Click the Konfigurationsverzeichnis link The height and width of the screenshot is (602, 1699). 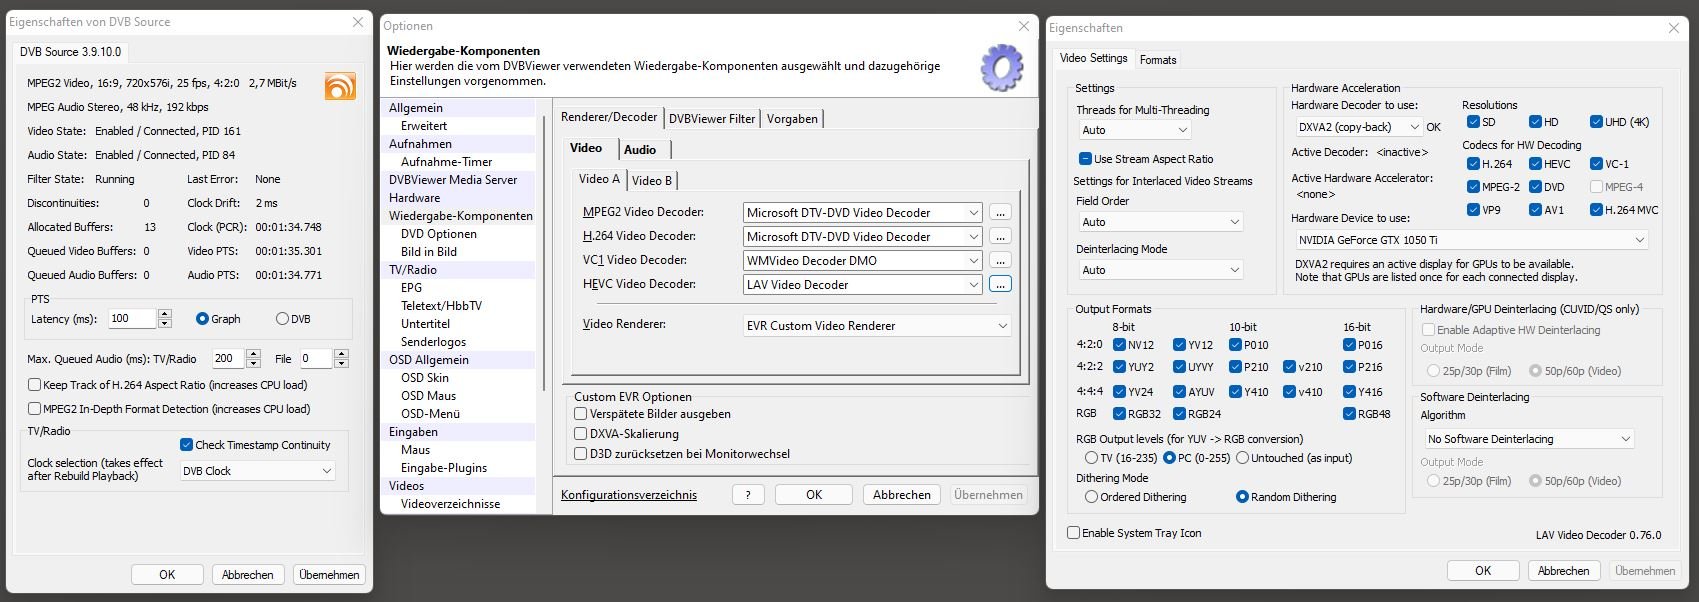coord(629,495)
